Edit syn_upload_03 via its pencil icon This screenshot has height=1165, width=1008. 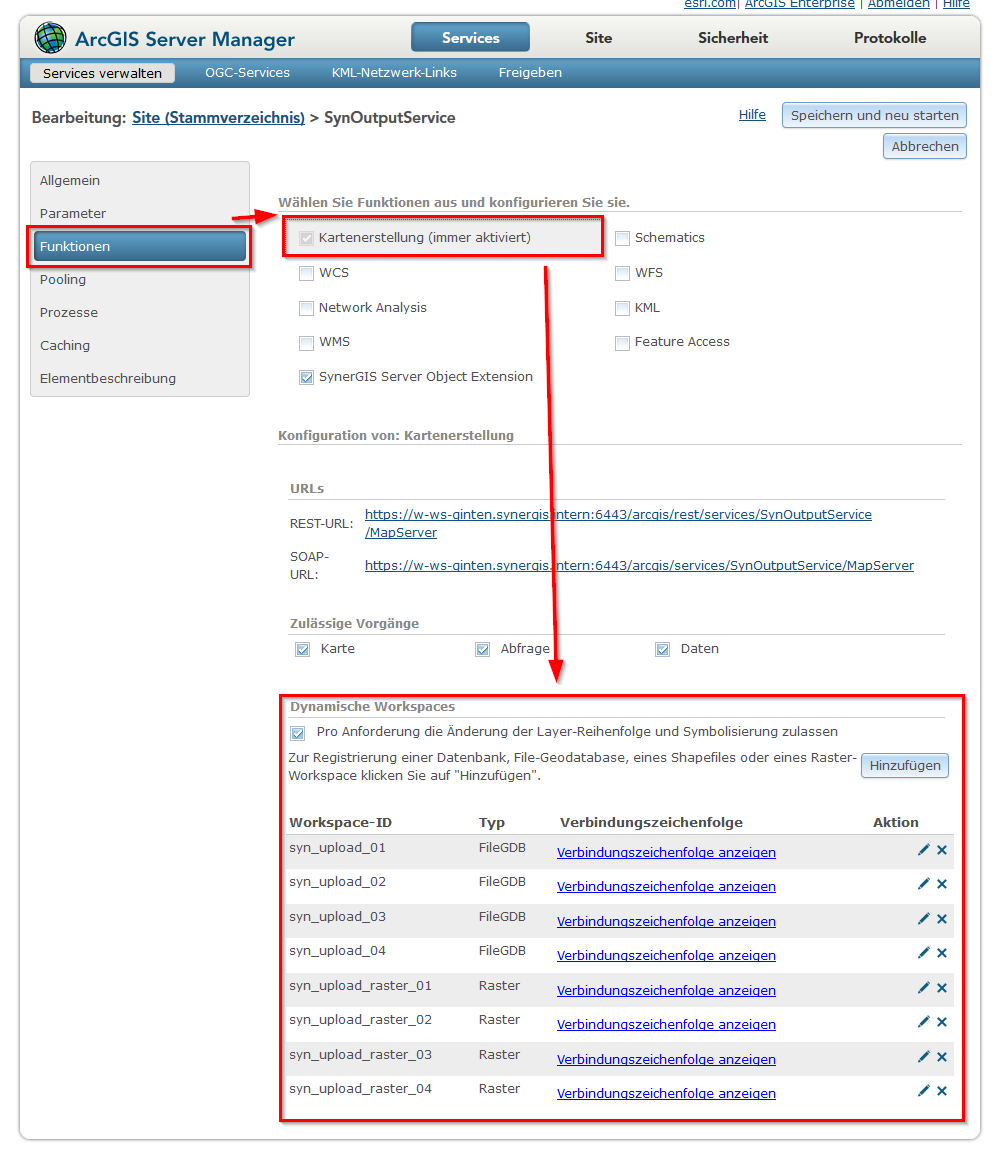pos(923,918)
